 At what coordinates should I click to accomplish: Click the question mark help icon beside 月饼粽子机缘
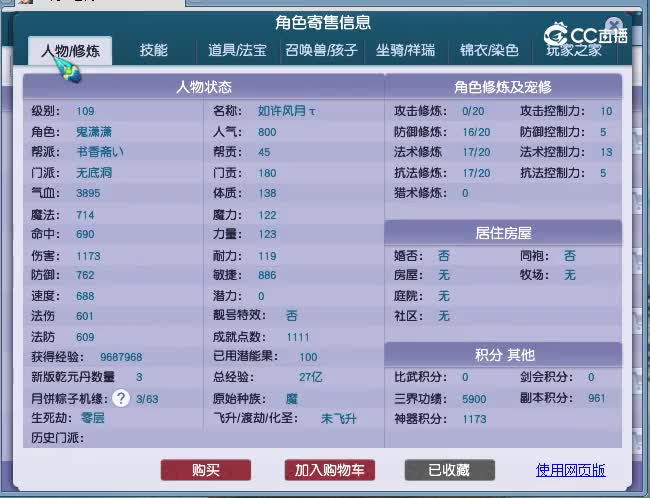point(121,398)
